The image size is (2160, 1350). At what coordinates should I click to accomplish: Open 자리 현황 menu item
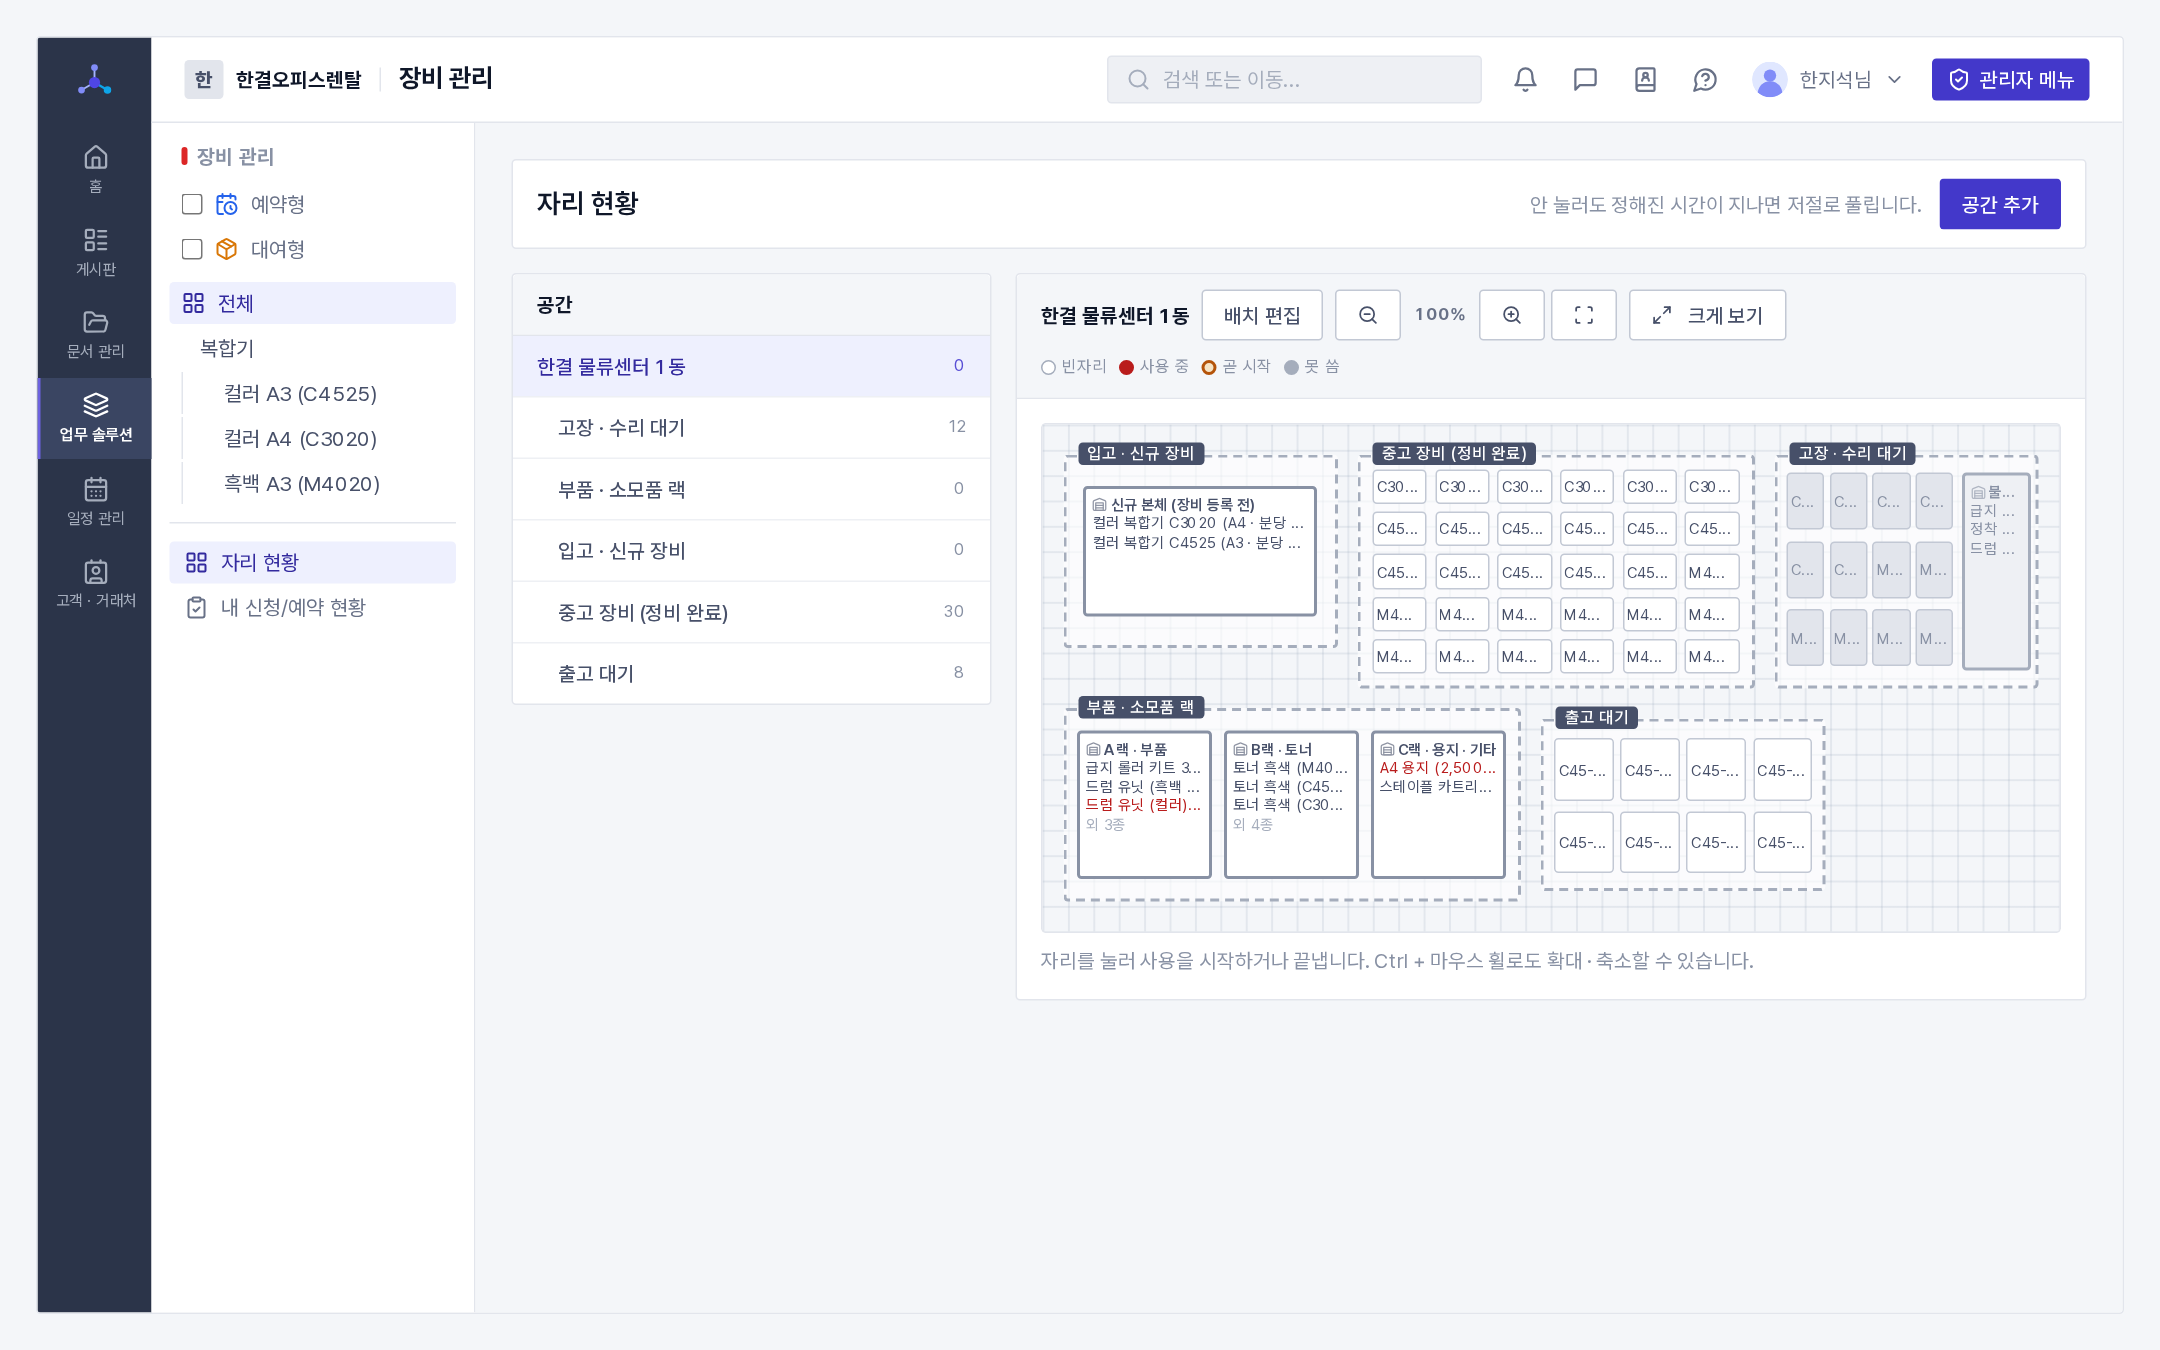(x=312, y=562)
